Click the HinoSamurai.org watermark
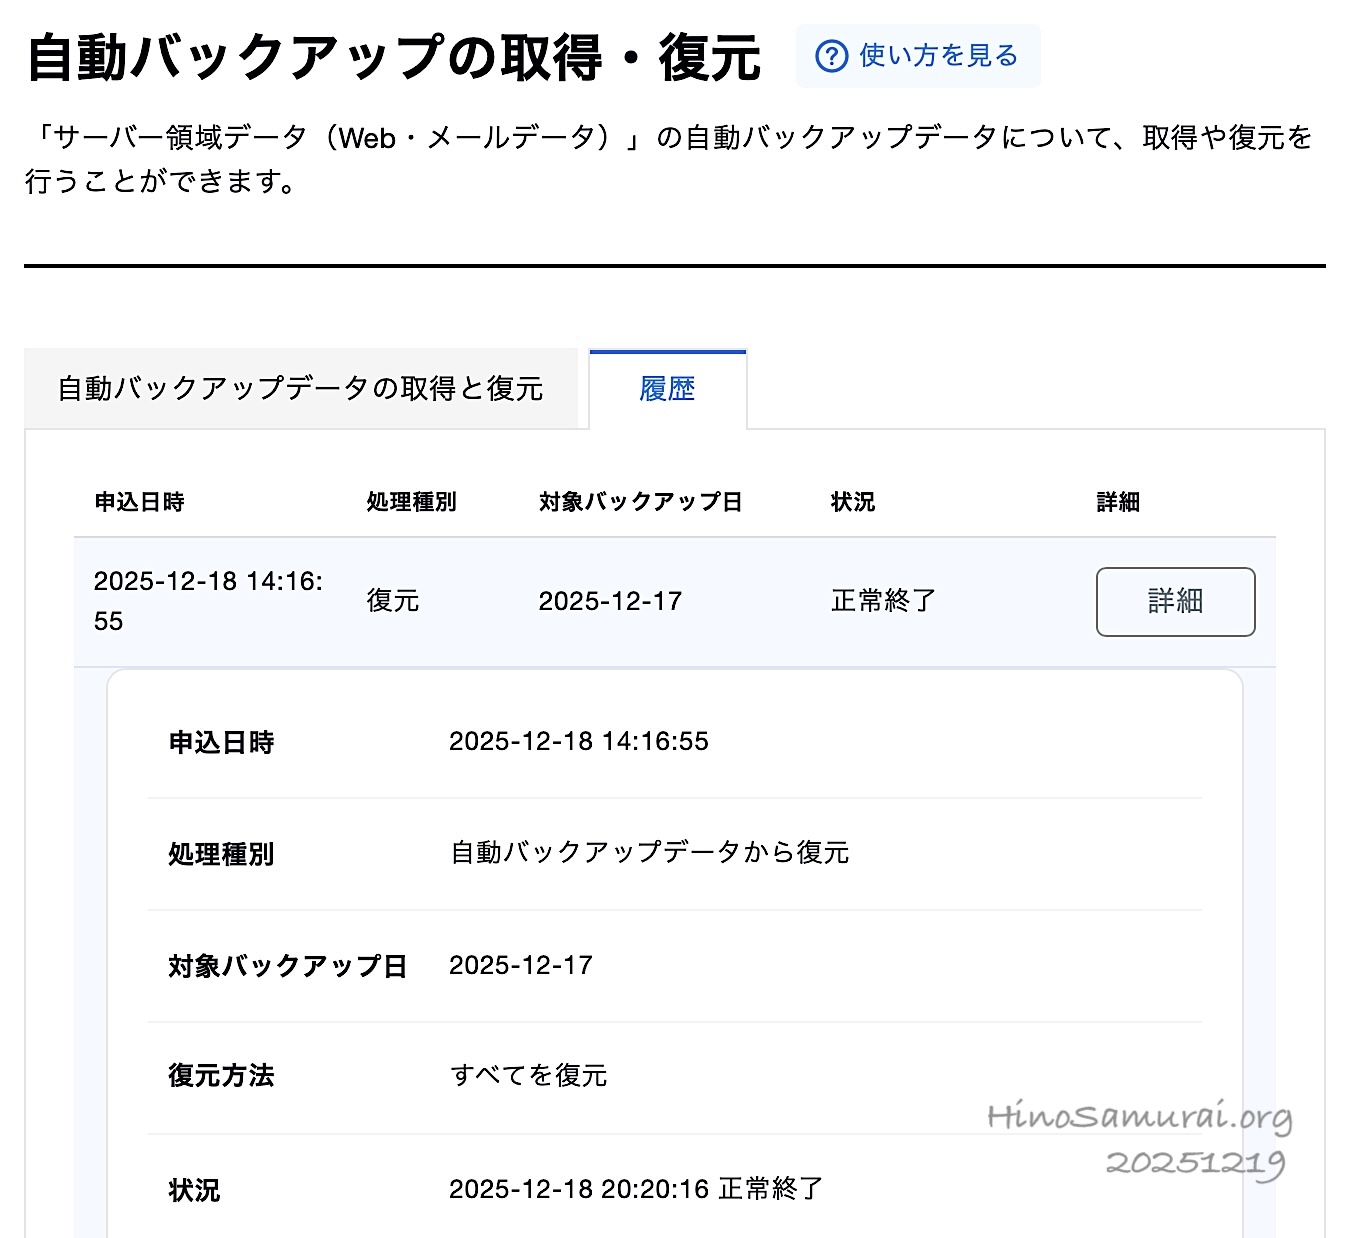This screenshot has height=1238, width=1345. (1139, 1117)
